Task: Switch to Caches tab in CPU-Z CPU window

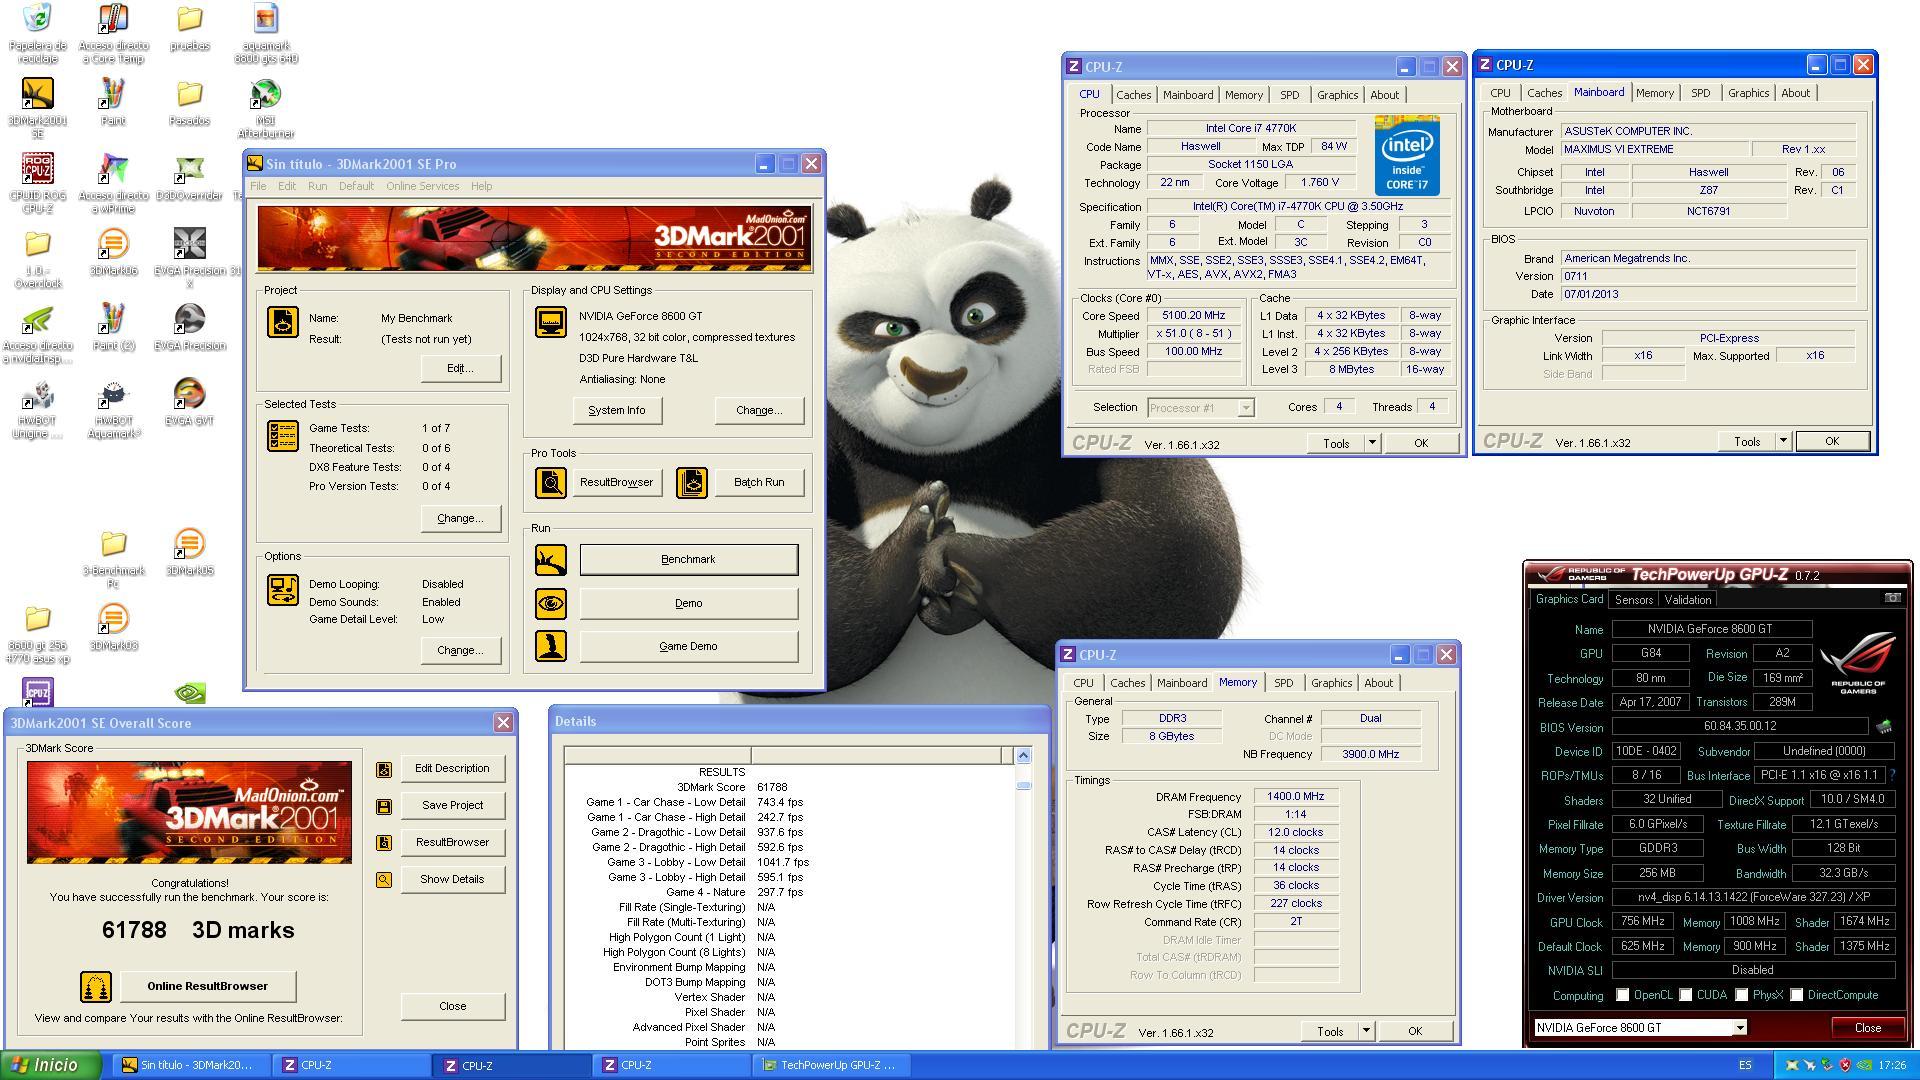Action: [x=1133, y=95]
